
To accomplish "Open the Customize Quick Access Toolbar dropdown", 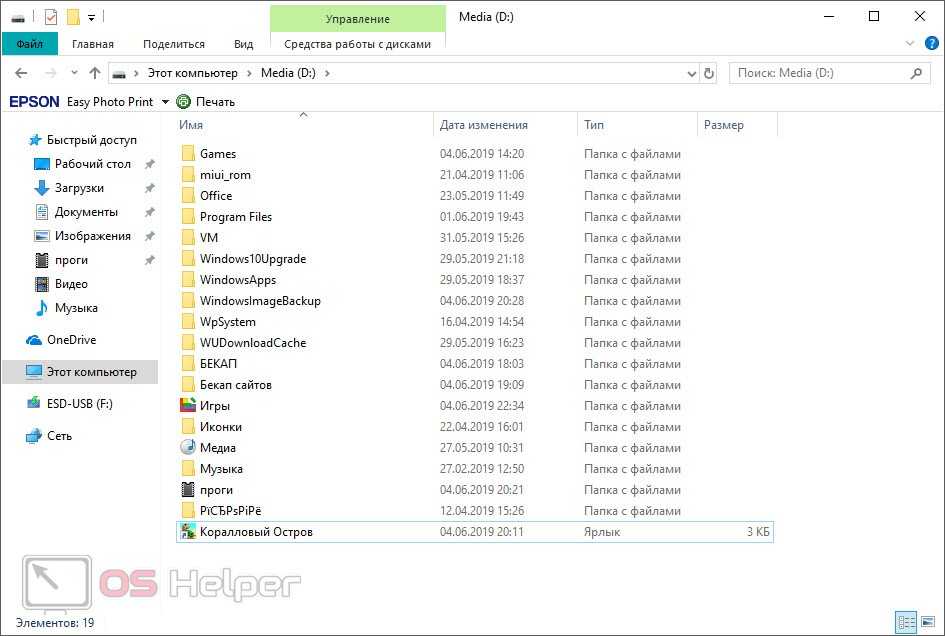I will click(x=91, y=17).
